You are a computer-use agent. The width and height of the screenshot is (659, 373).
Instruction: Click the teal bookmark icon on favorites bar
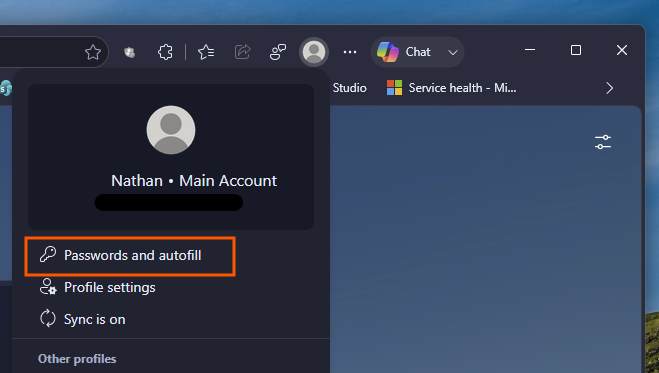[6, 88]
